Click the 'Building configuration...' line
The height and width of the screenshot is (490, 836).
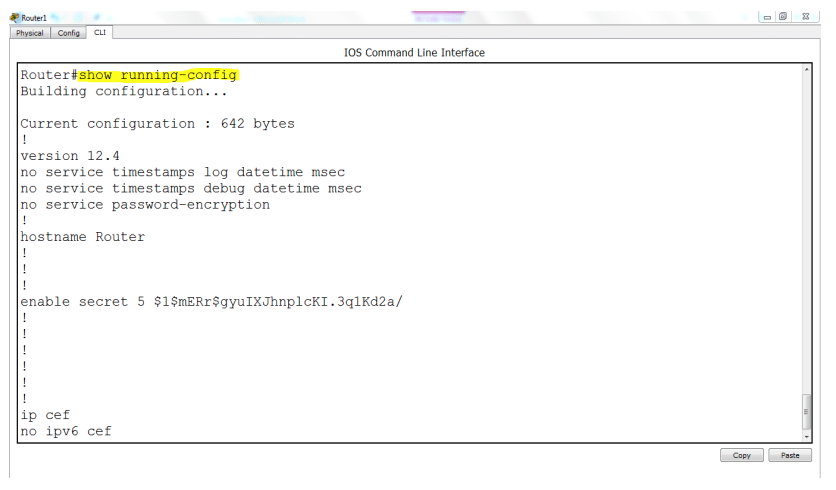coord(124,92)
